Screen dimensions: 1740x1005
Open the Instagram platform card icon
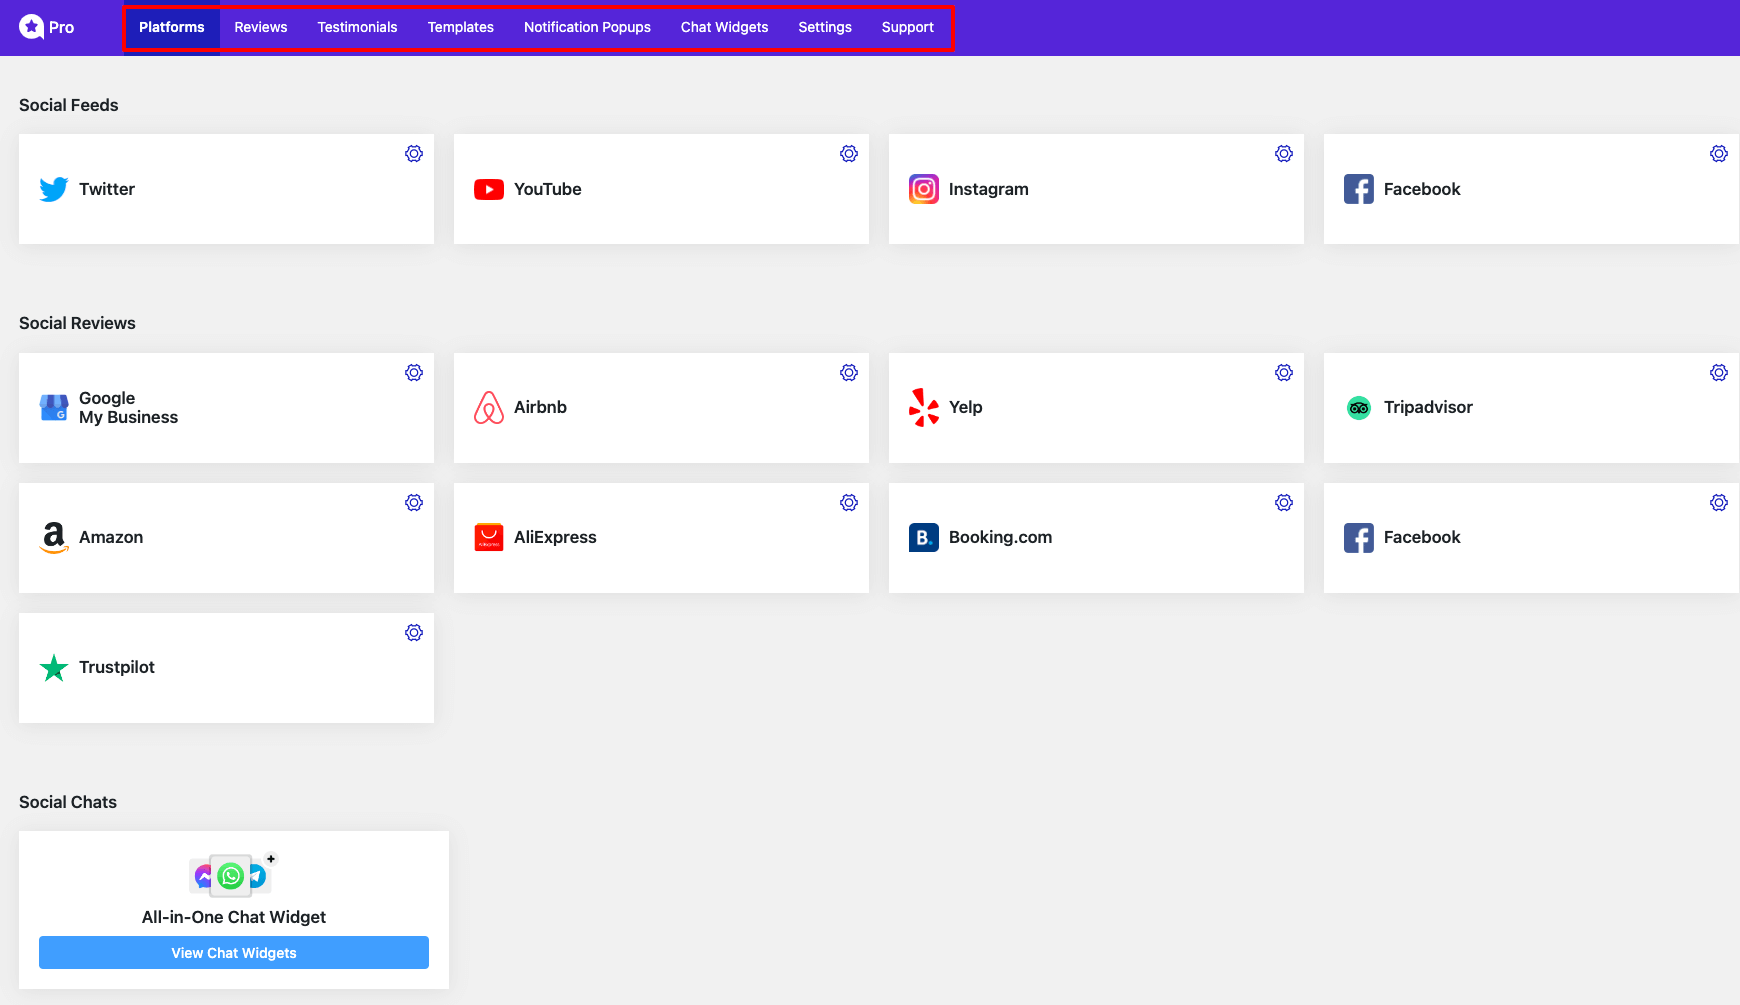tap(923, 189)
